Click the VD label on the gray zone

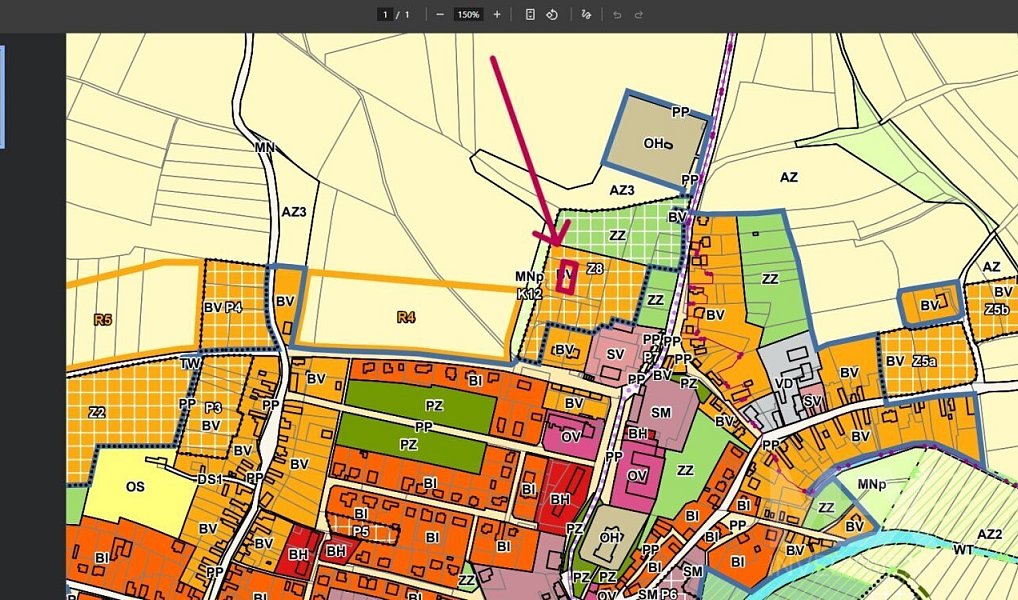pyautogui.click(x=784, y=384)
